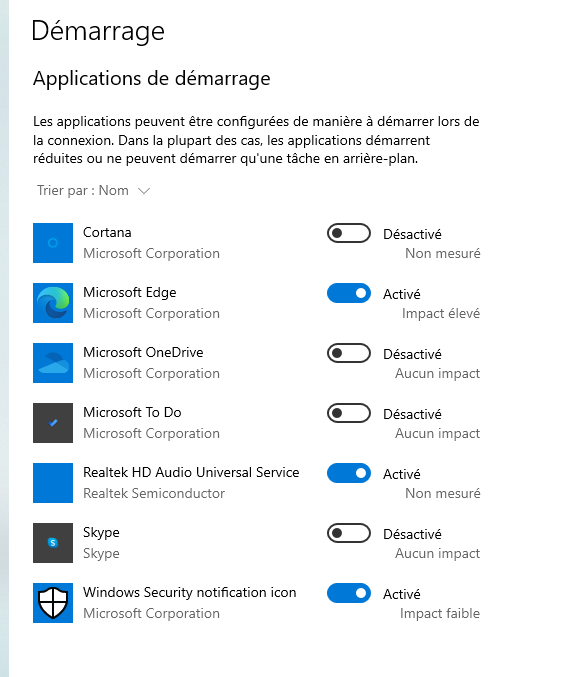This screenshot has width=574, height=677.
Task: Click the Skype app icon
Action: (53, 543)
